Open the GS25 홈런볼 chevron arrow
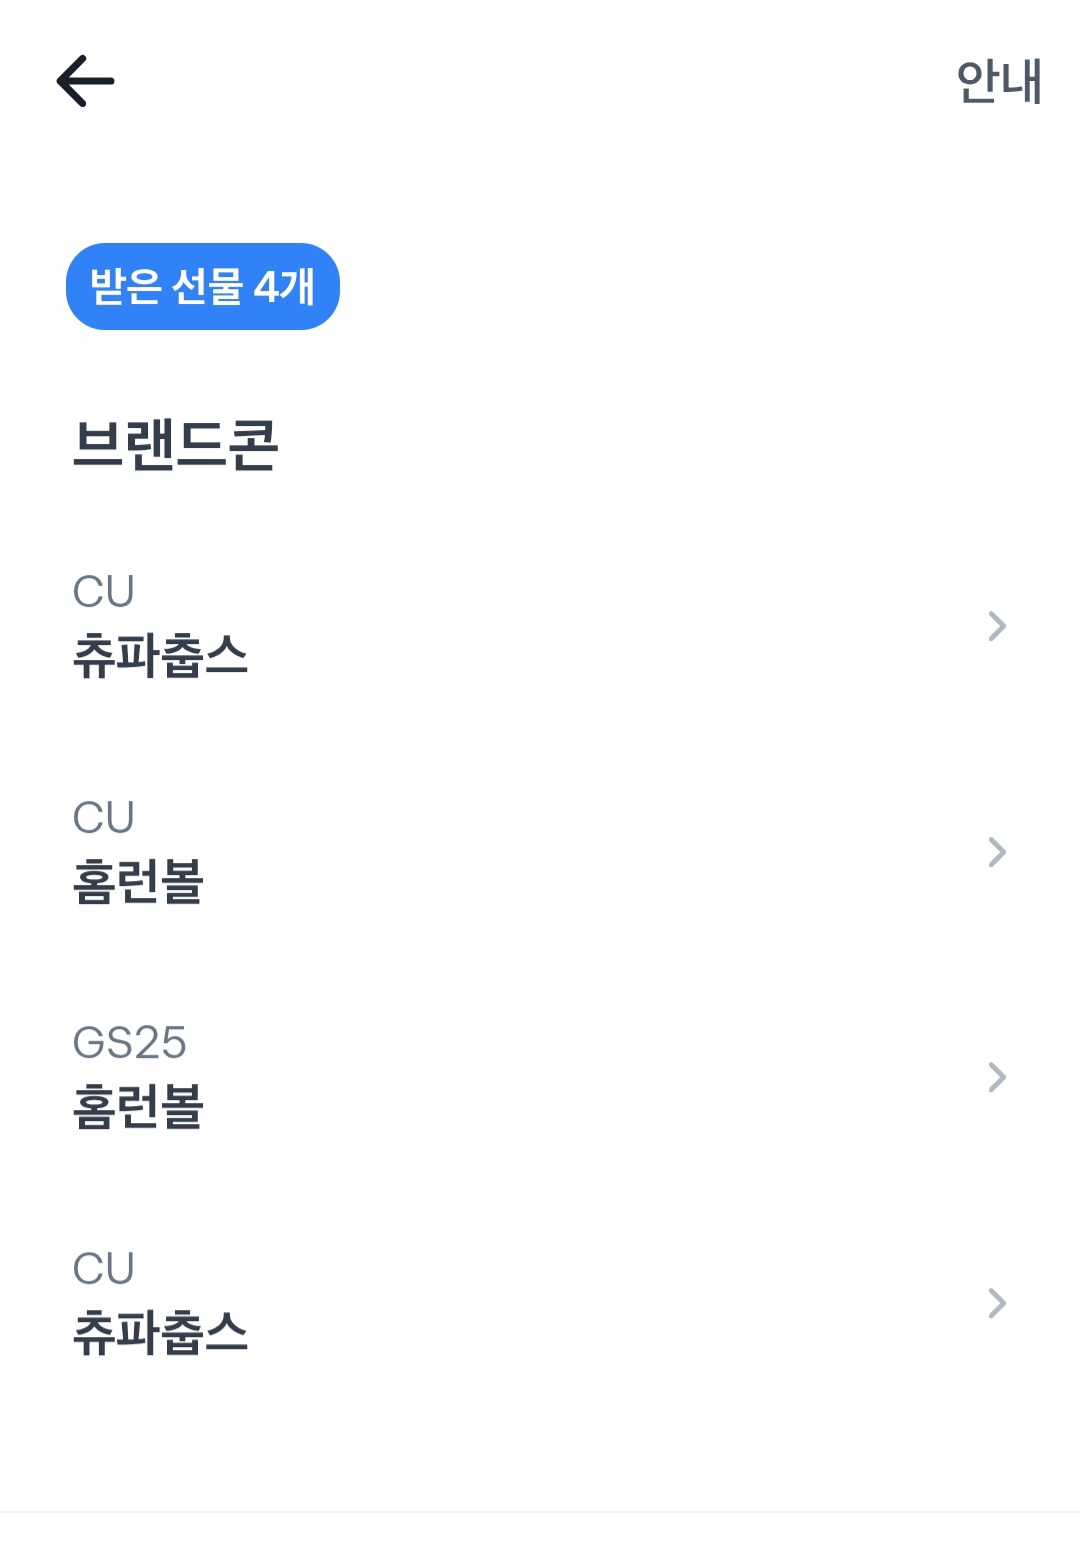 pyautogui.click(x=996, y=1077)
